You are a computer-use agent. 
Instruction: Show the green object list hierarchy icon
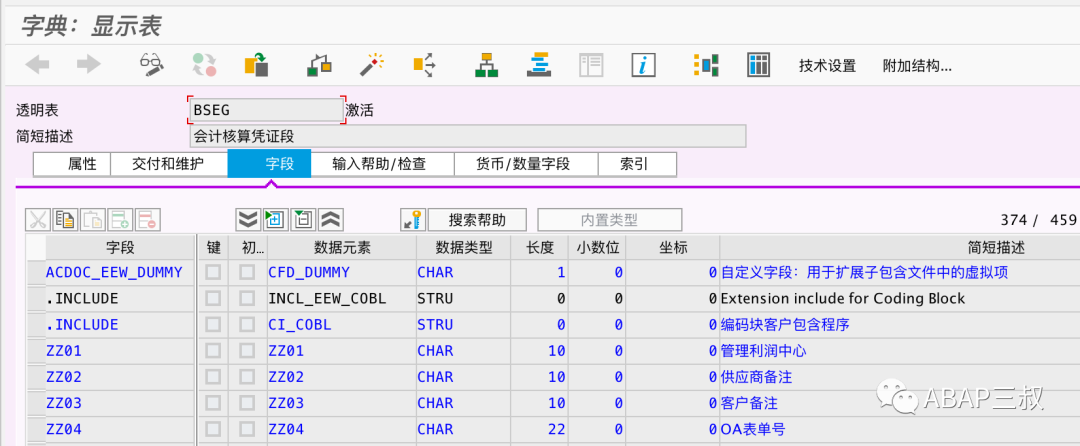(487, 65)
